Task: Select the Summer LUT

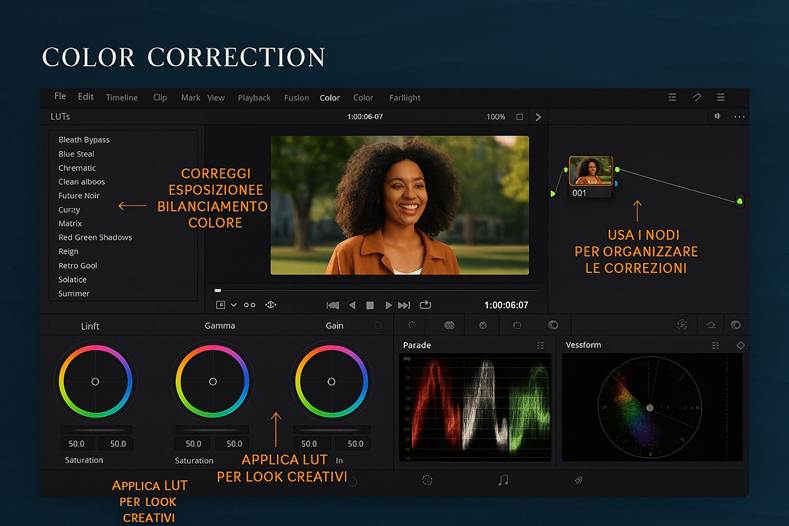Action: click(74, 293)
